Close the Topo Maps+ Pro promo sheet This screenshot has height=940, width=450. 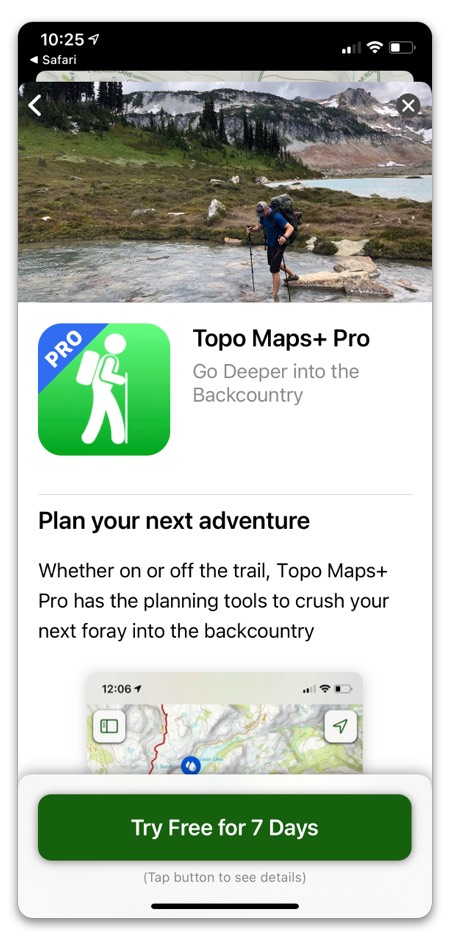pos(408,106)
